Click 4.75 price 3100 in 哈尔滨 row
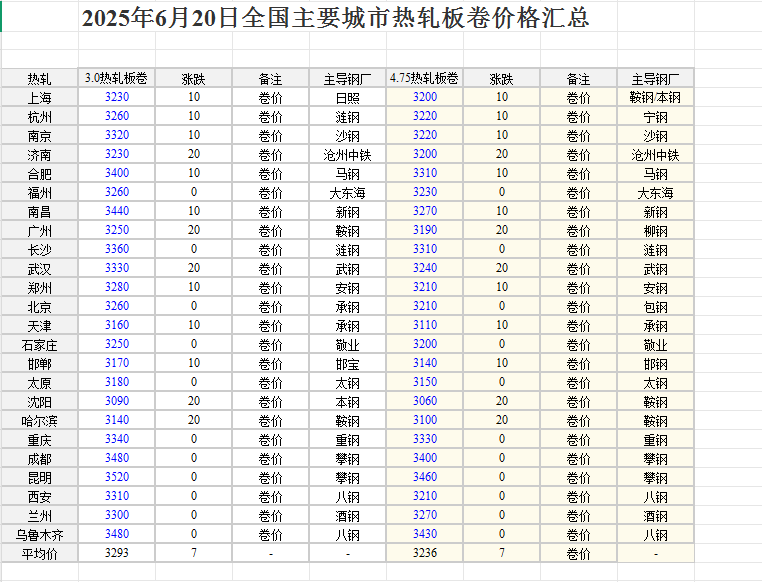 click(425, 420)
